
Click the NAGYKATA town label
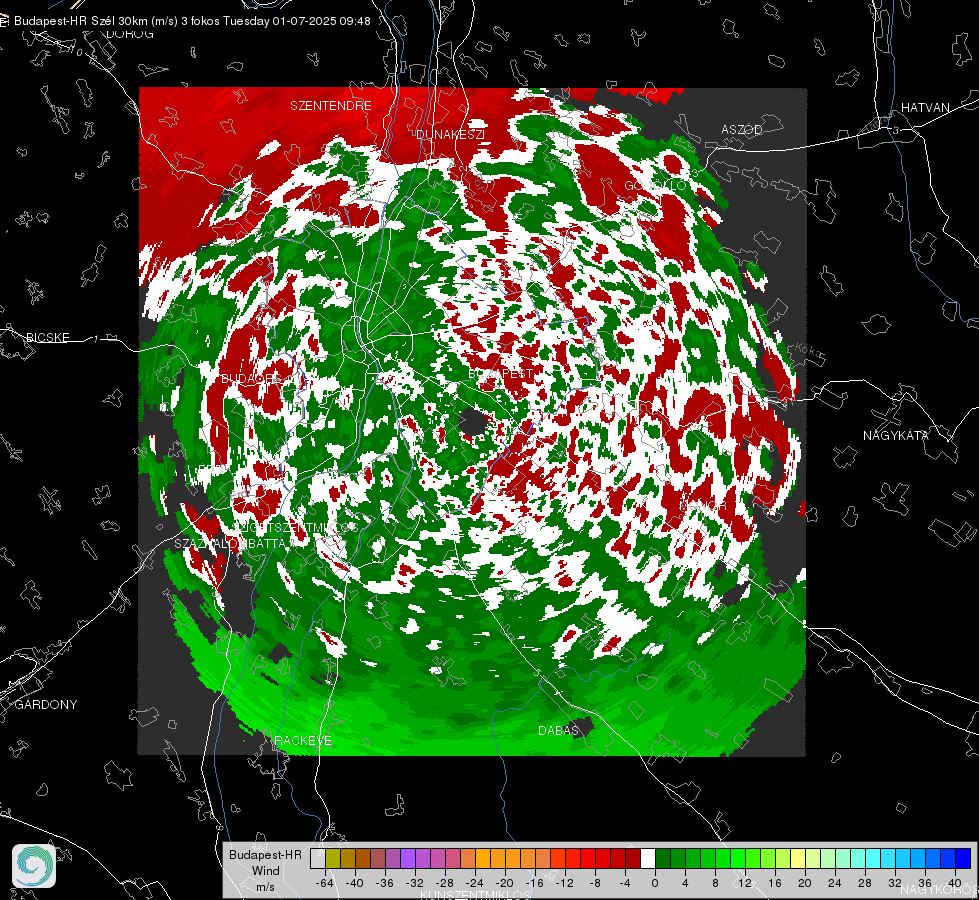(896, 435)
